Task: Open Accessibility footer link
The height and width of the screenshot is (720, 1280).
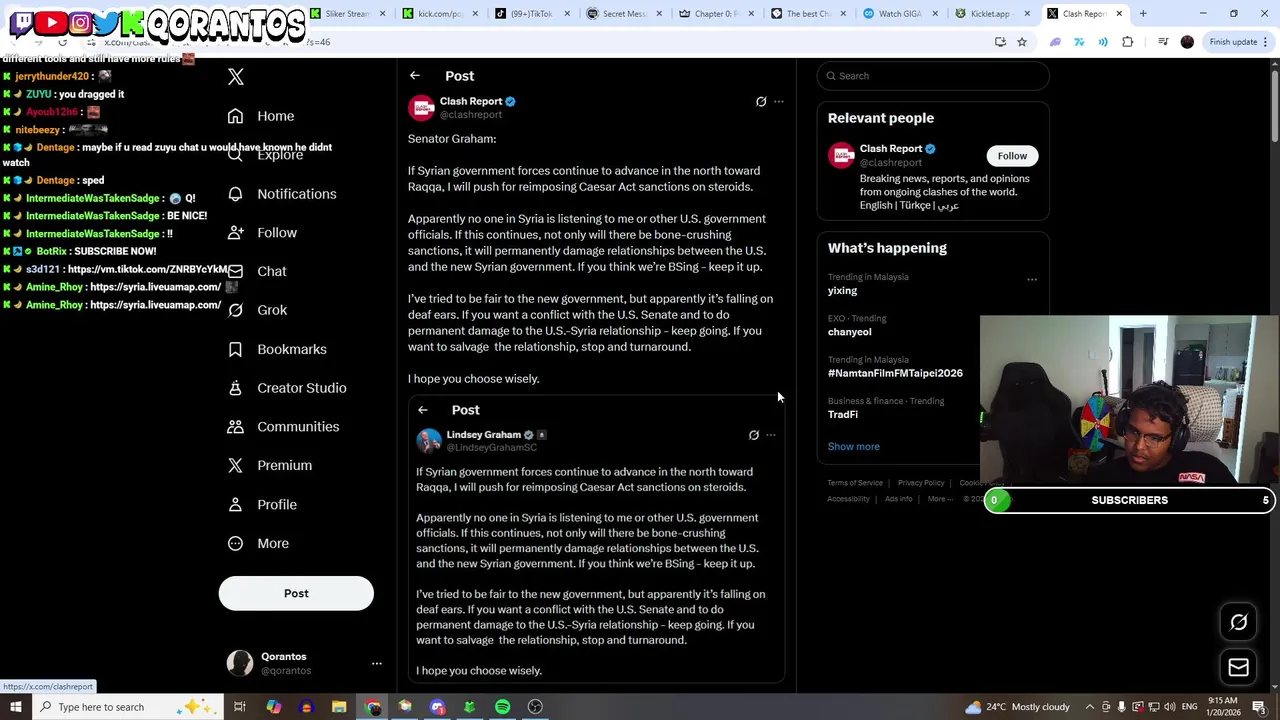Action: coord(848,499)
